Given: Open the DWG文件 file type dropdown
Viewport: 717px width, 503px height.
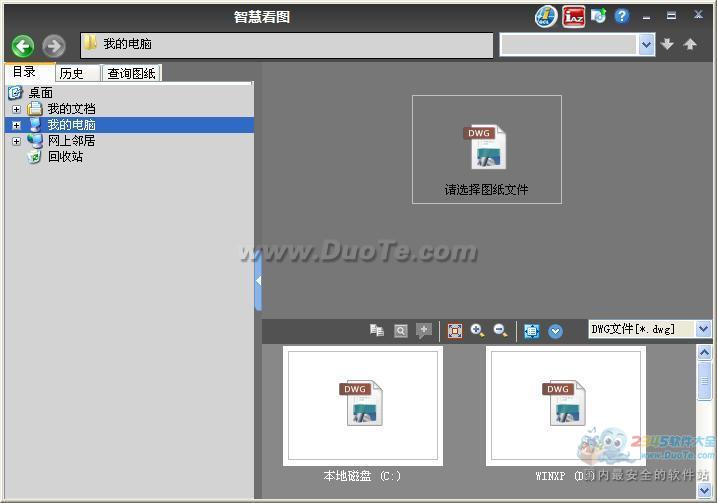Looking at the screenshot, I should pyautogui.click(x=703, y=329).
